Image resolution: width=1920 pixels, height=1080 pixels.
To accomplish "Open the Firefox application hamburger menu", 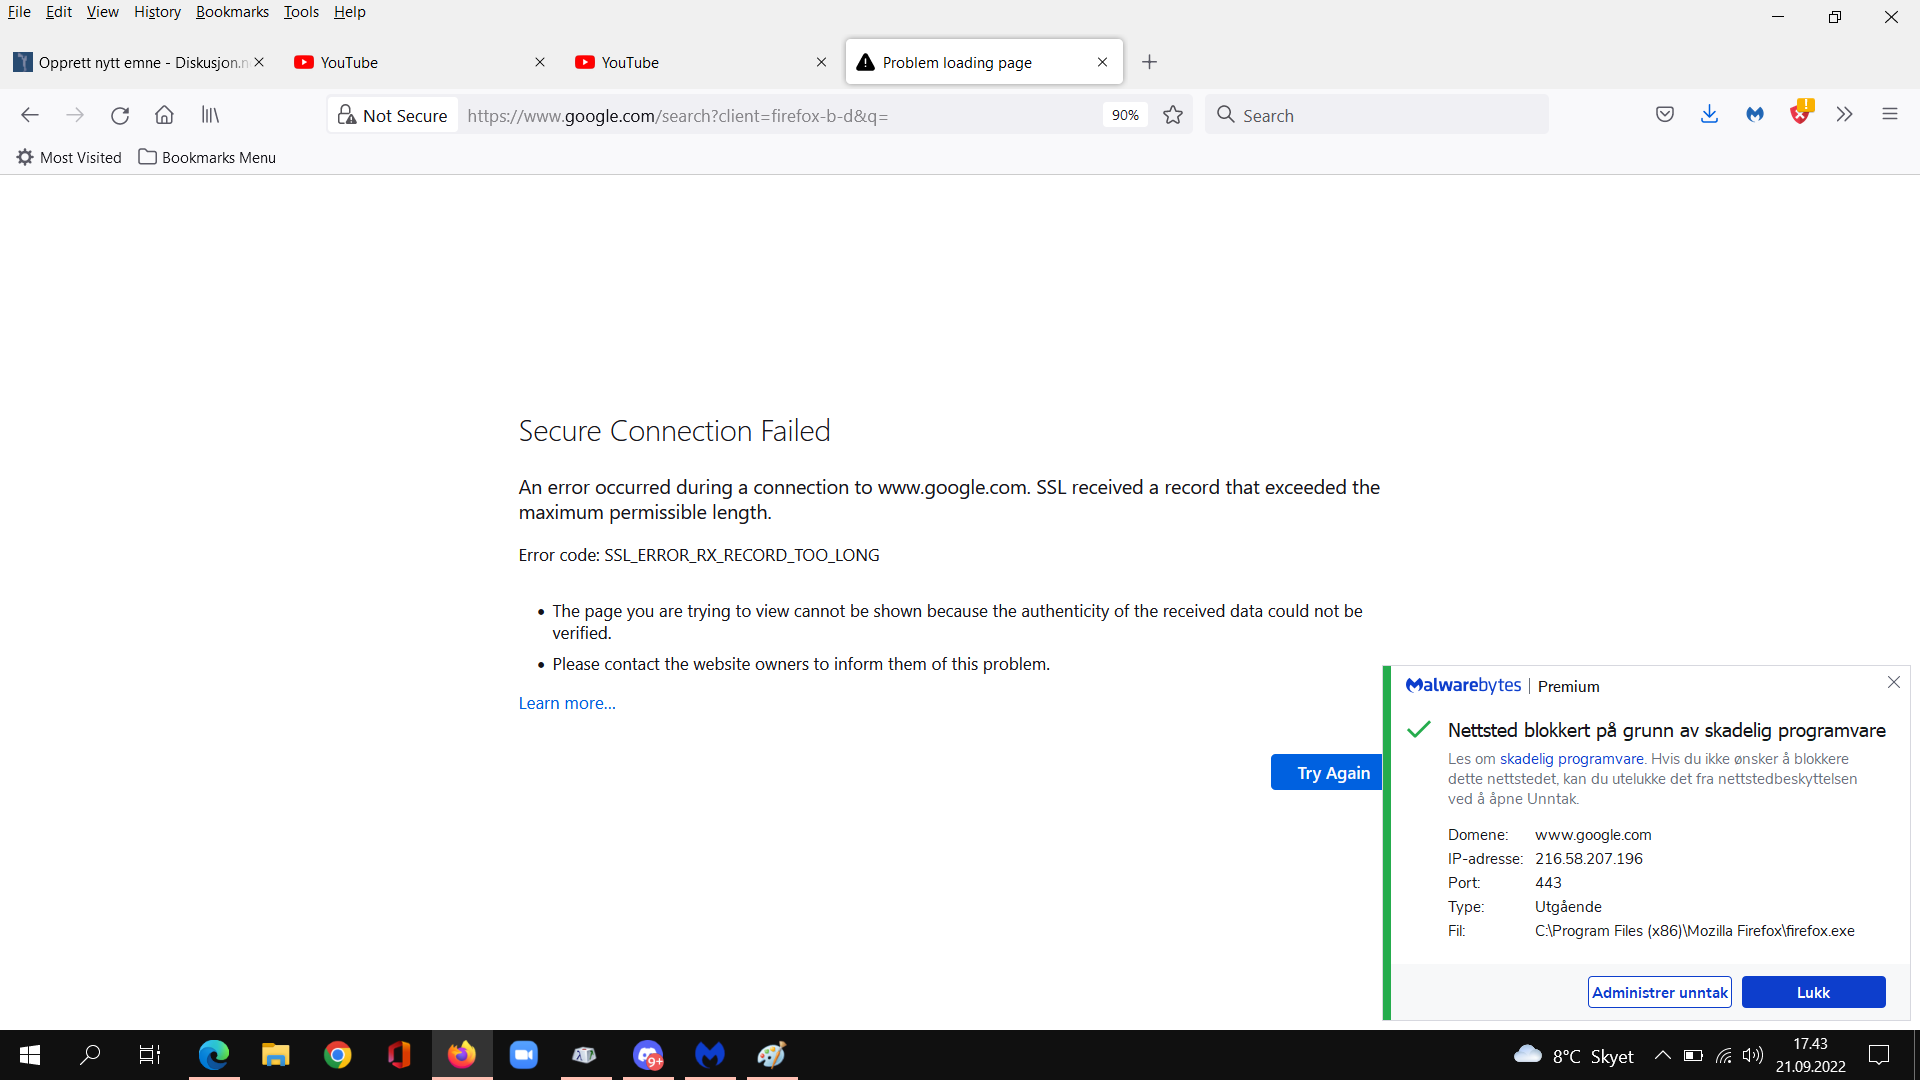I will coord(1890,115).
